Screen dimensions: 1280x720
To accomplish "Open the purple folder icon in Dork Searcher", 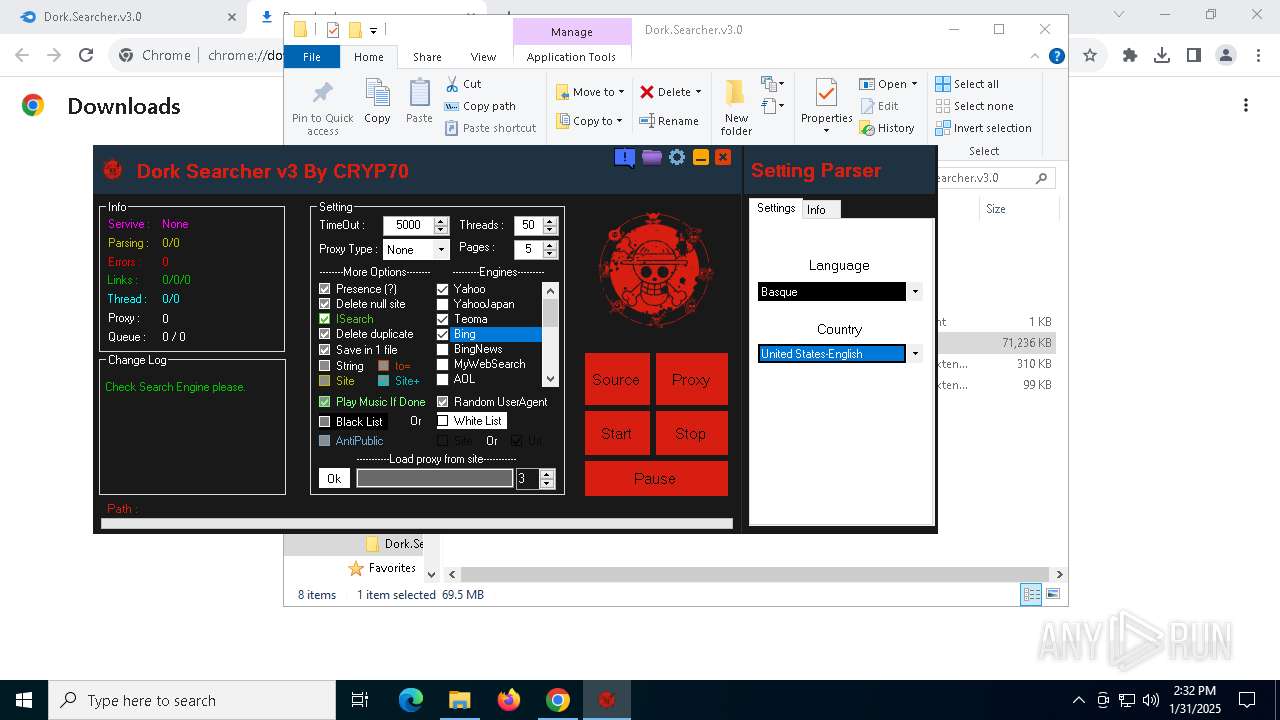I will pos(652,157).
